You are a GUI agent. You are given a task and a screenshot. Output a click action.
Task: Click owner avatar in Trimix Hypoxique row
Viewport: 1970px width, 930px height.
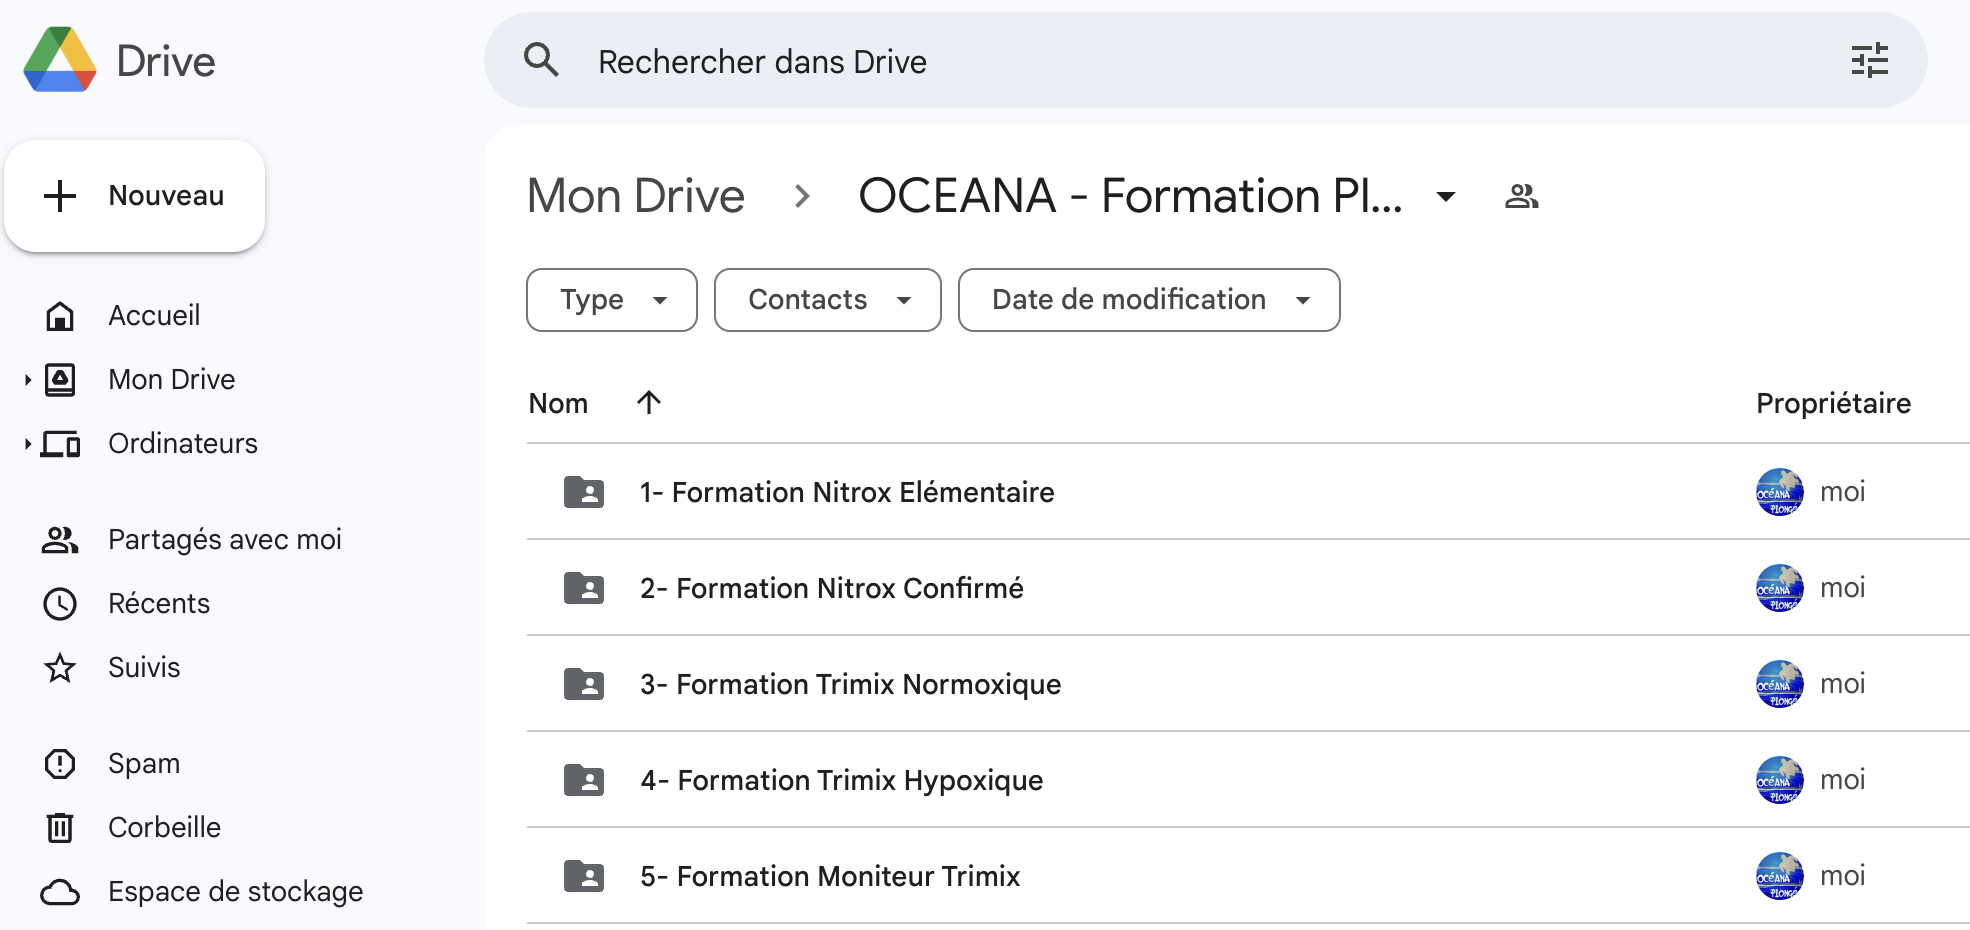click(1780, 780)
